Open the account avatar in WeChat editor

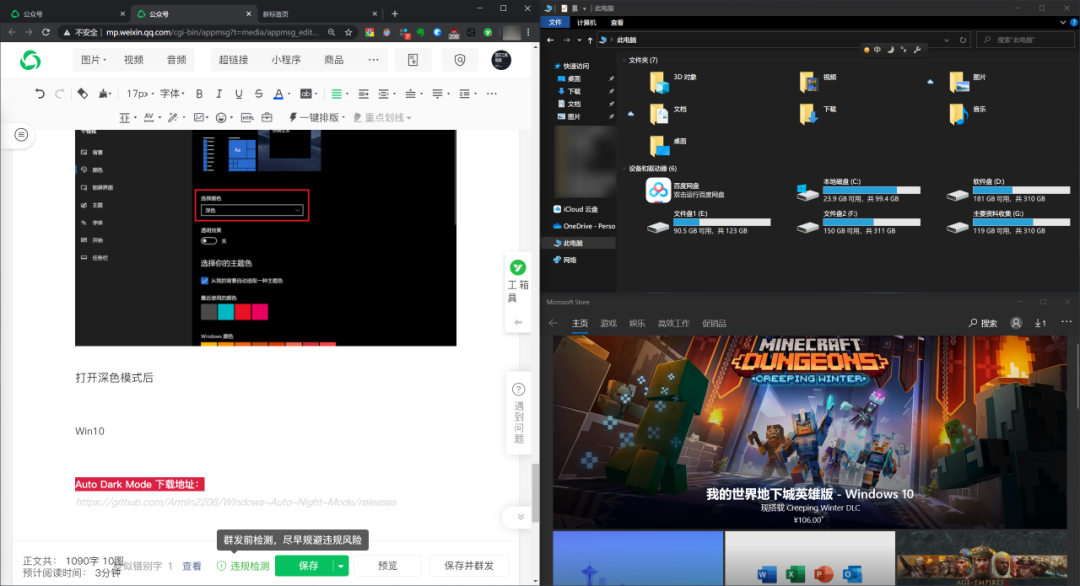(x=501, y=60)
